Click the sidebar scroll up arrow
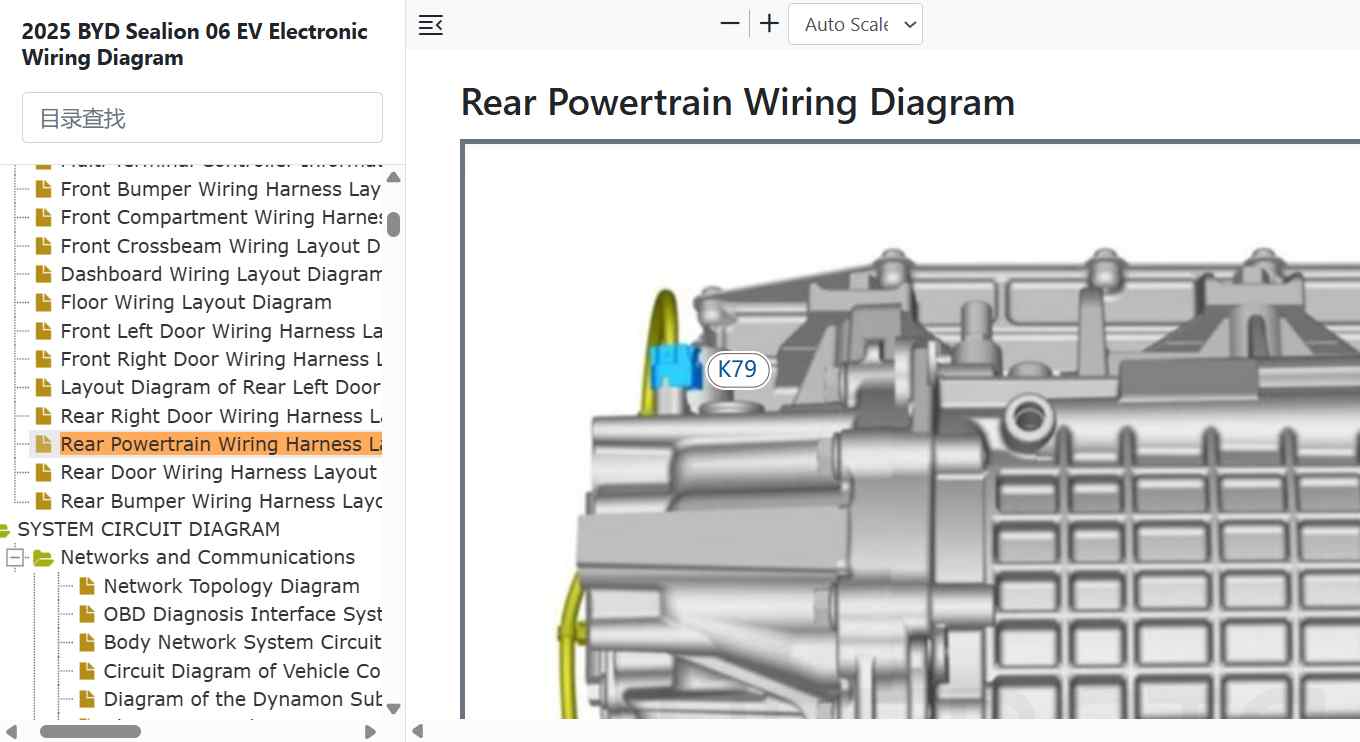This screenshot has width=1360, height=742. [393, 177]
